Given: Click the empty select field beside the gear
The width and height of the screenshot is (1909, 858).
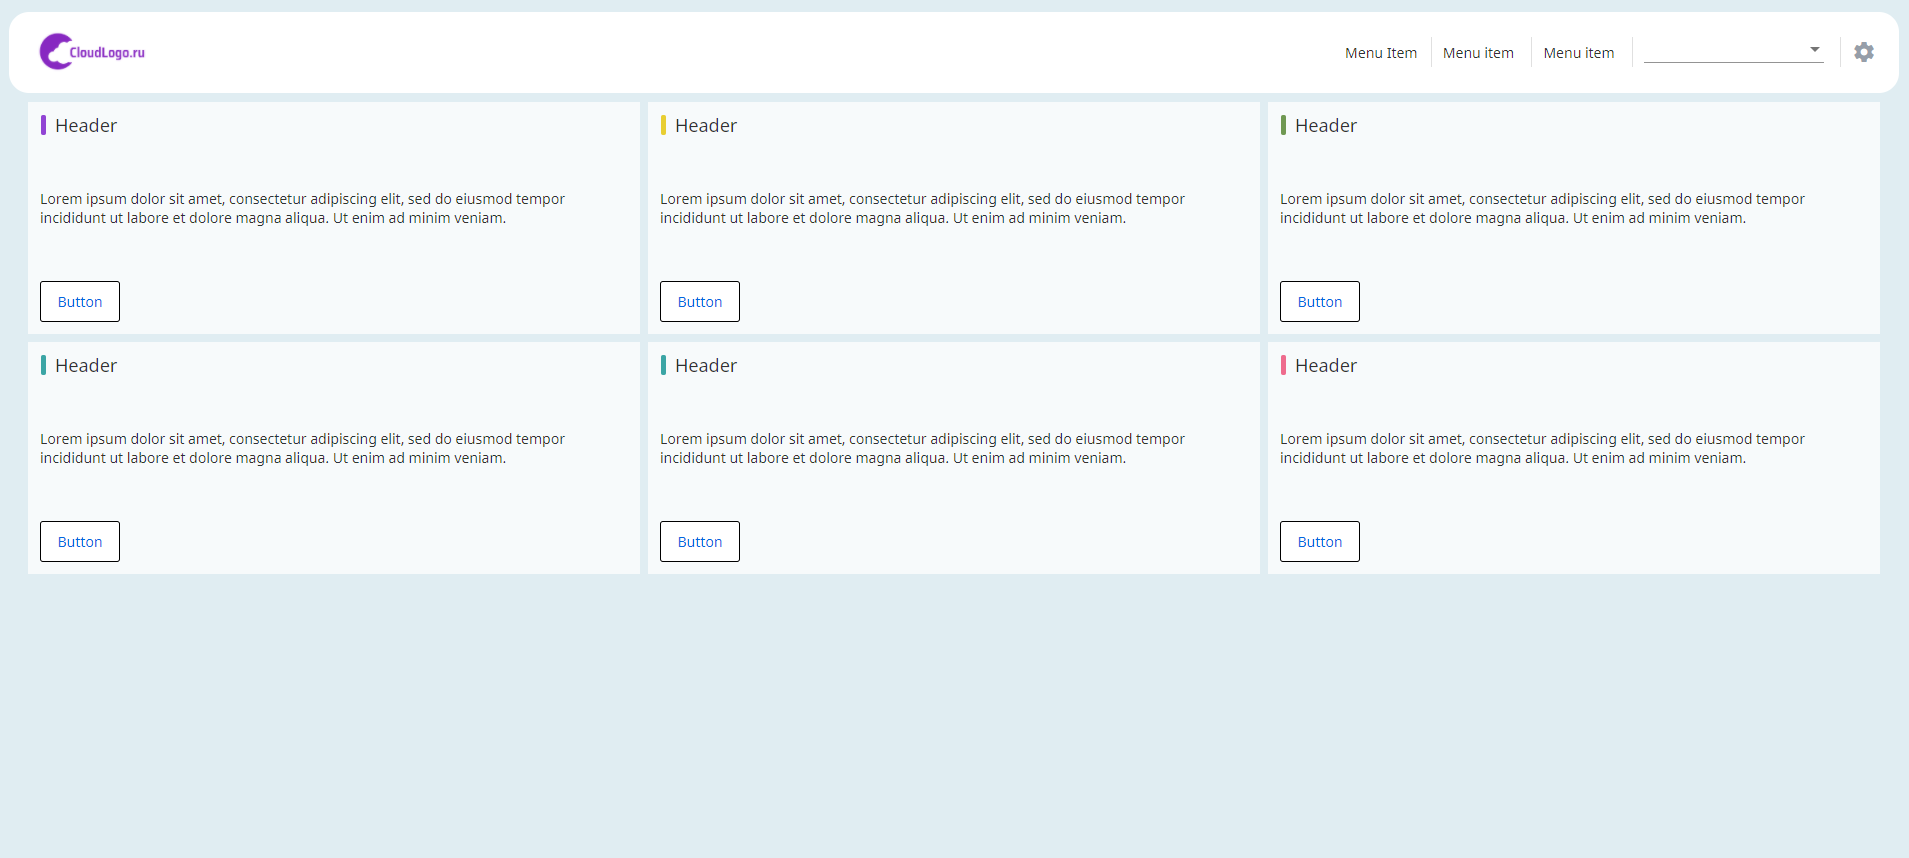Looking at the screenshot, I should click(x=1725, y=51).
